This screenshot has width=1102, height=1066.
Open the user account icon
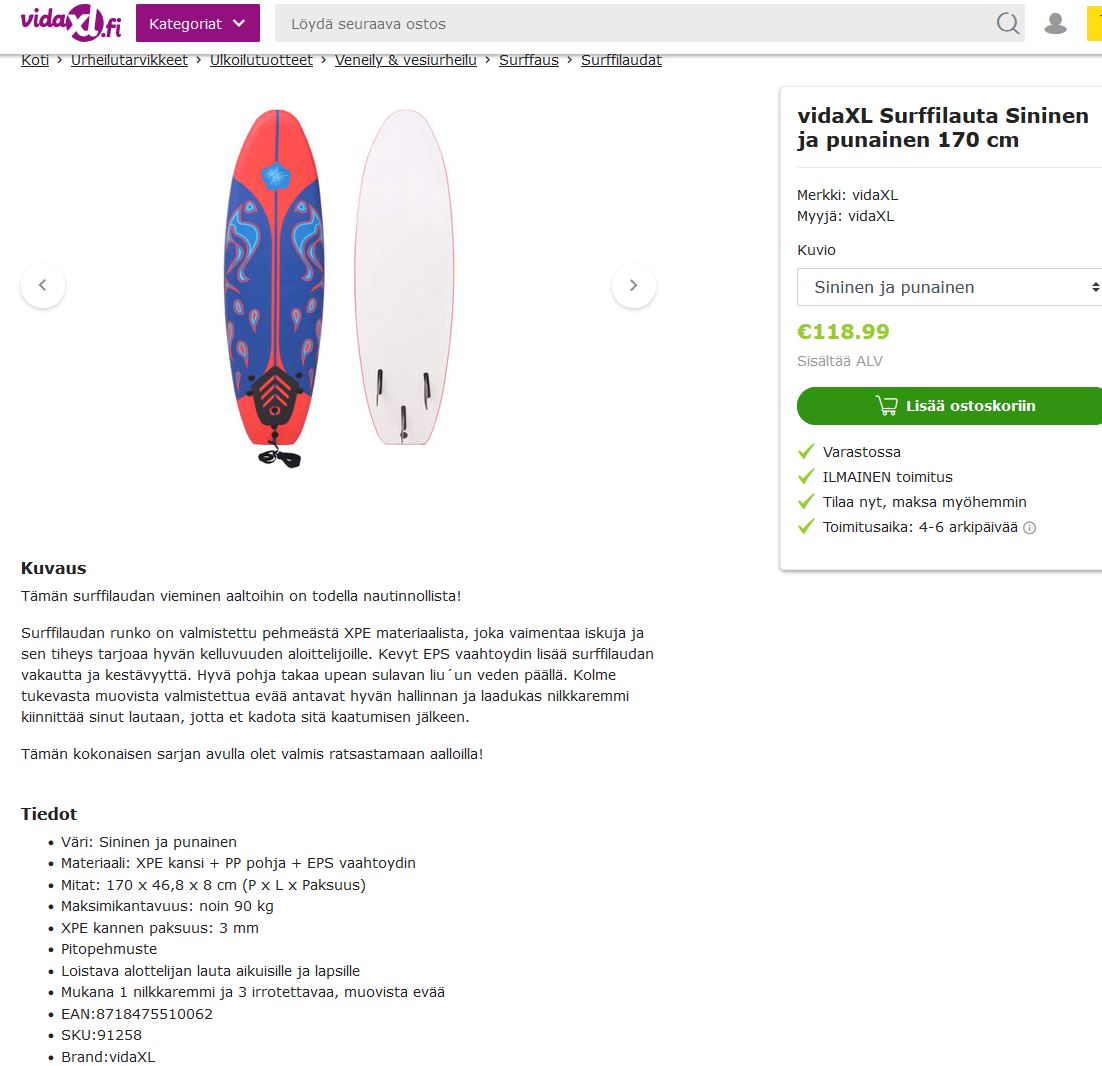coord(1055,23)
